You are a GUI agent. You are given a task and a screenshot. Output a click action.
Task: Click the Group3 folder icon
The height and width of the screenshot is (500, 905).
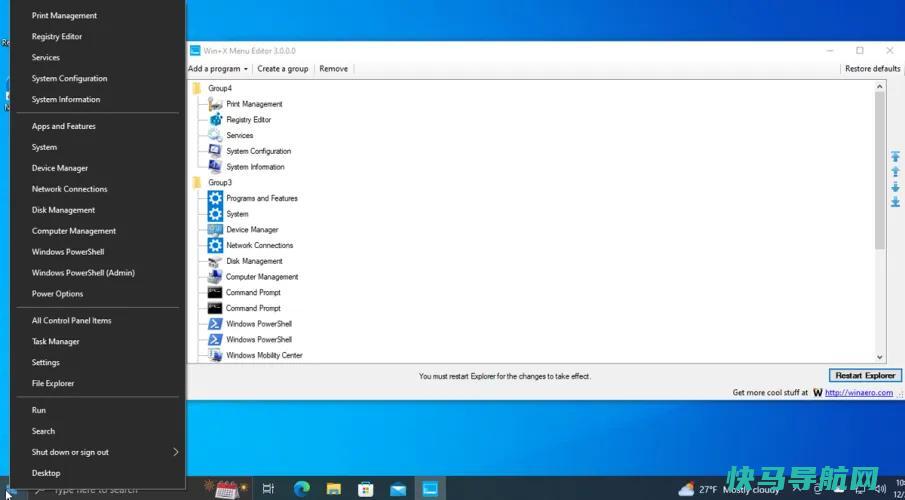point(197,182)
